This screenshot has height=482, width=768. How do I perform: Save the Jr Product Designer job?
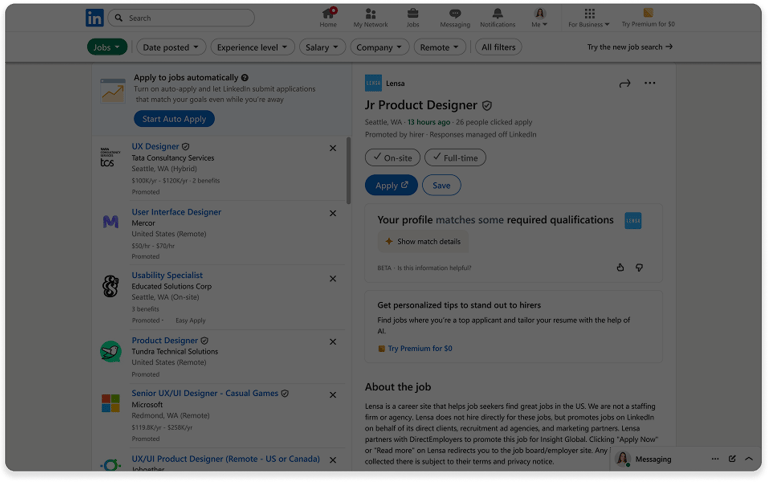441,185
